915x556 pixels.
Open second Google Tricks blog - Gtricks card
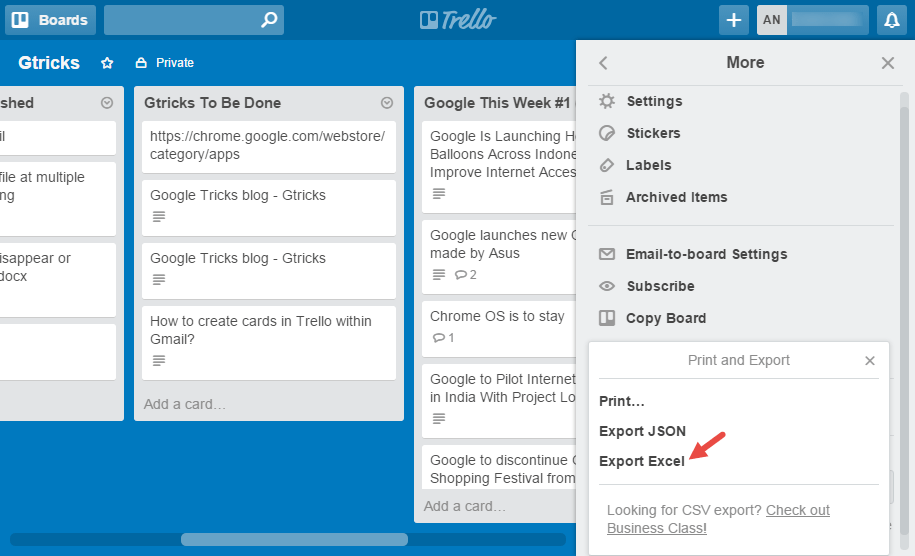(268, 271)
